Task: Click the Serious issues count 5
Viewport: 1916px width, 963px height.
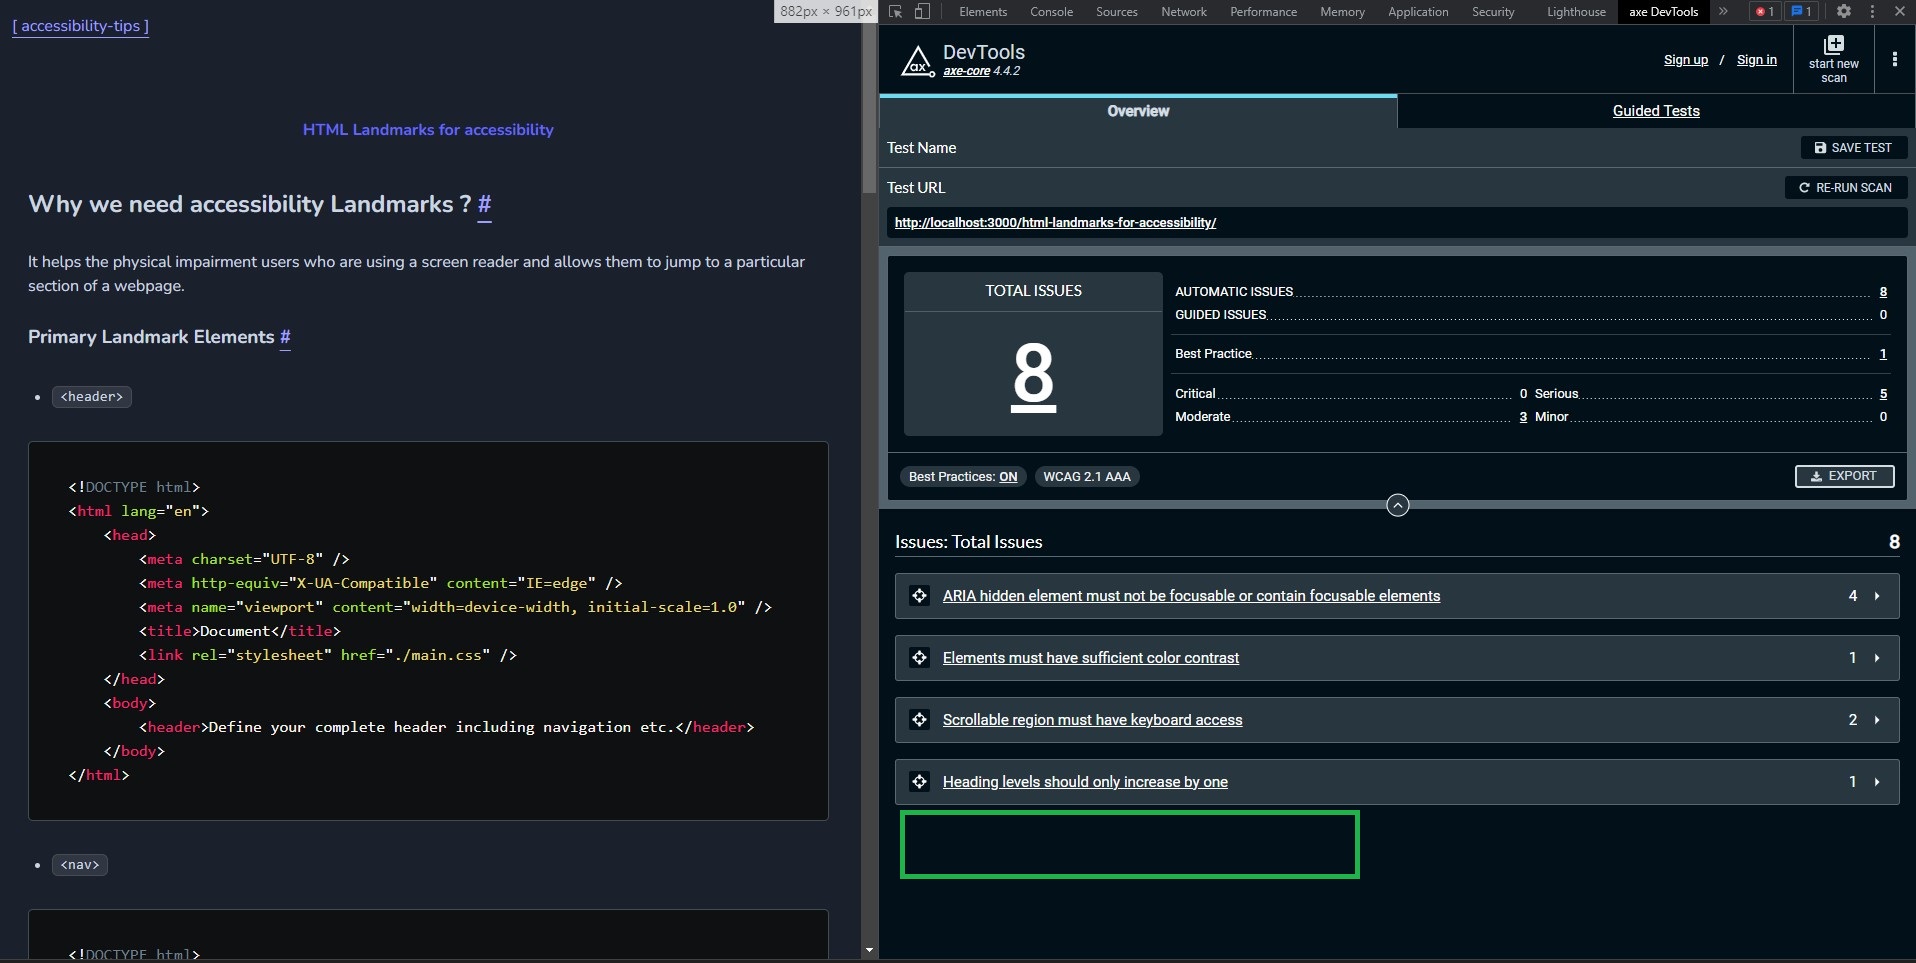Action: 1883,394
